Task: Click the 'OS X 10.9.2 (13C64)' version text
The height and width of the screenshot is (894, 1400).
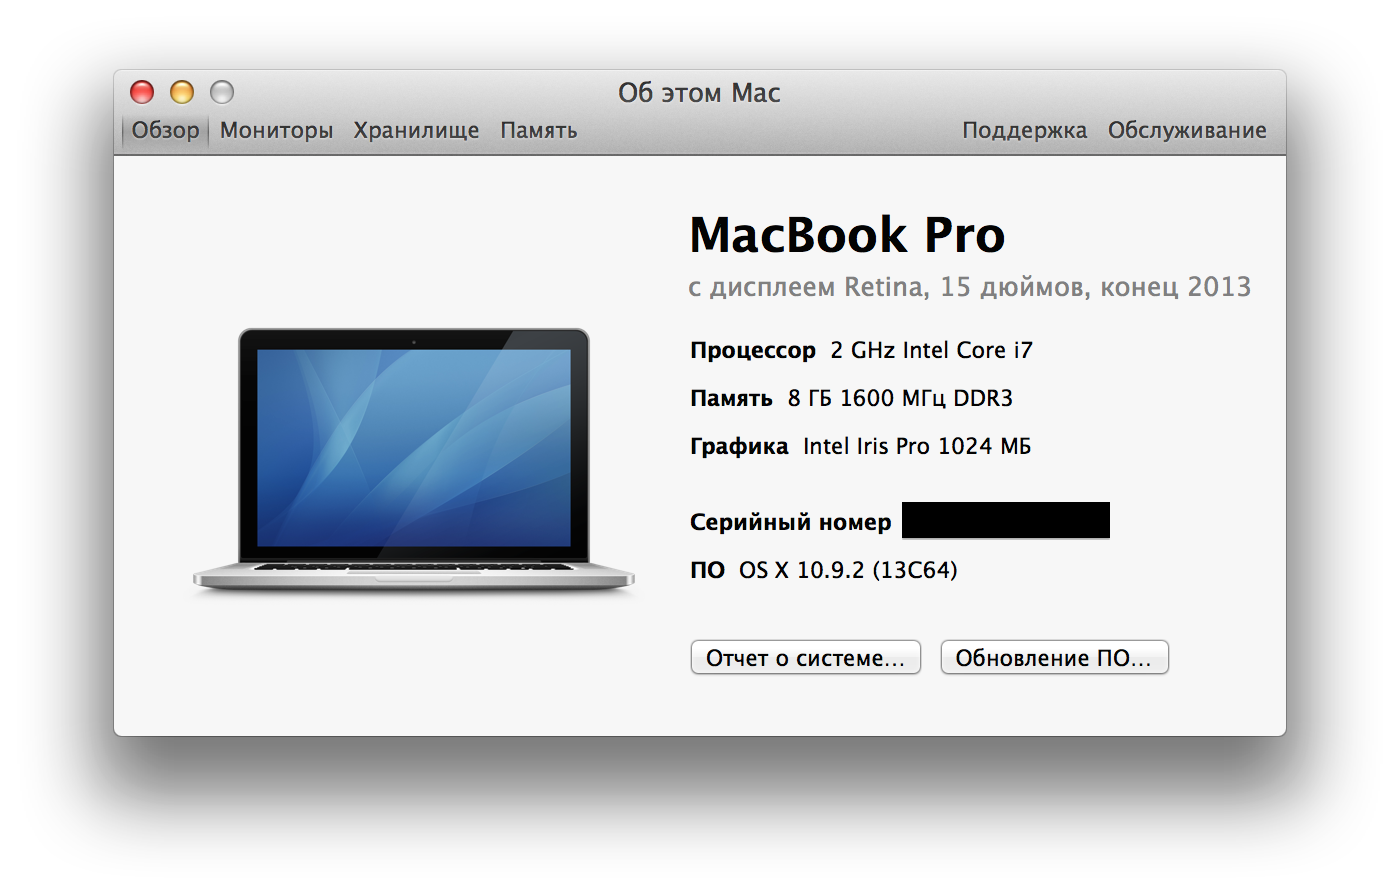Action: (x=848, y=571)
